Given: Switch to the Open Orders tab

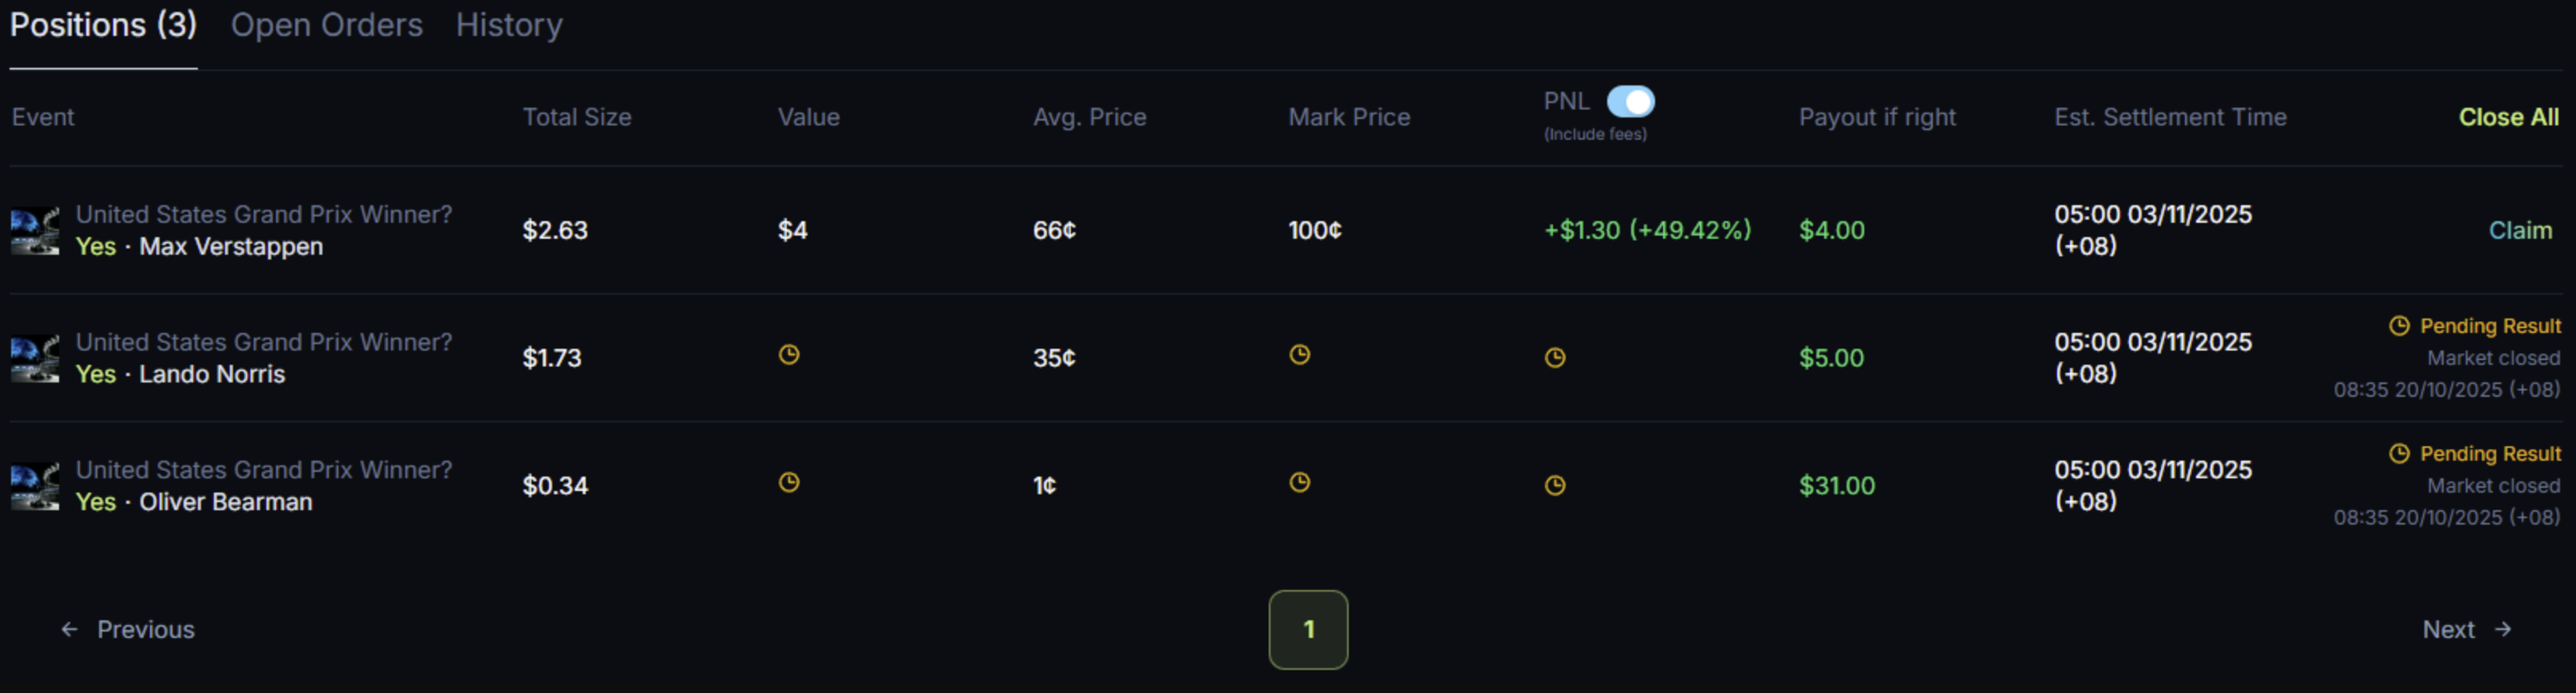Looking at the screenshot, I should [326, 25].
